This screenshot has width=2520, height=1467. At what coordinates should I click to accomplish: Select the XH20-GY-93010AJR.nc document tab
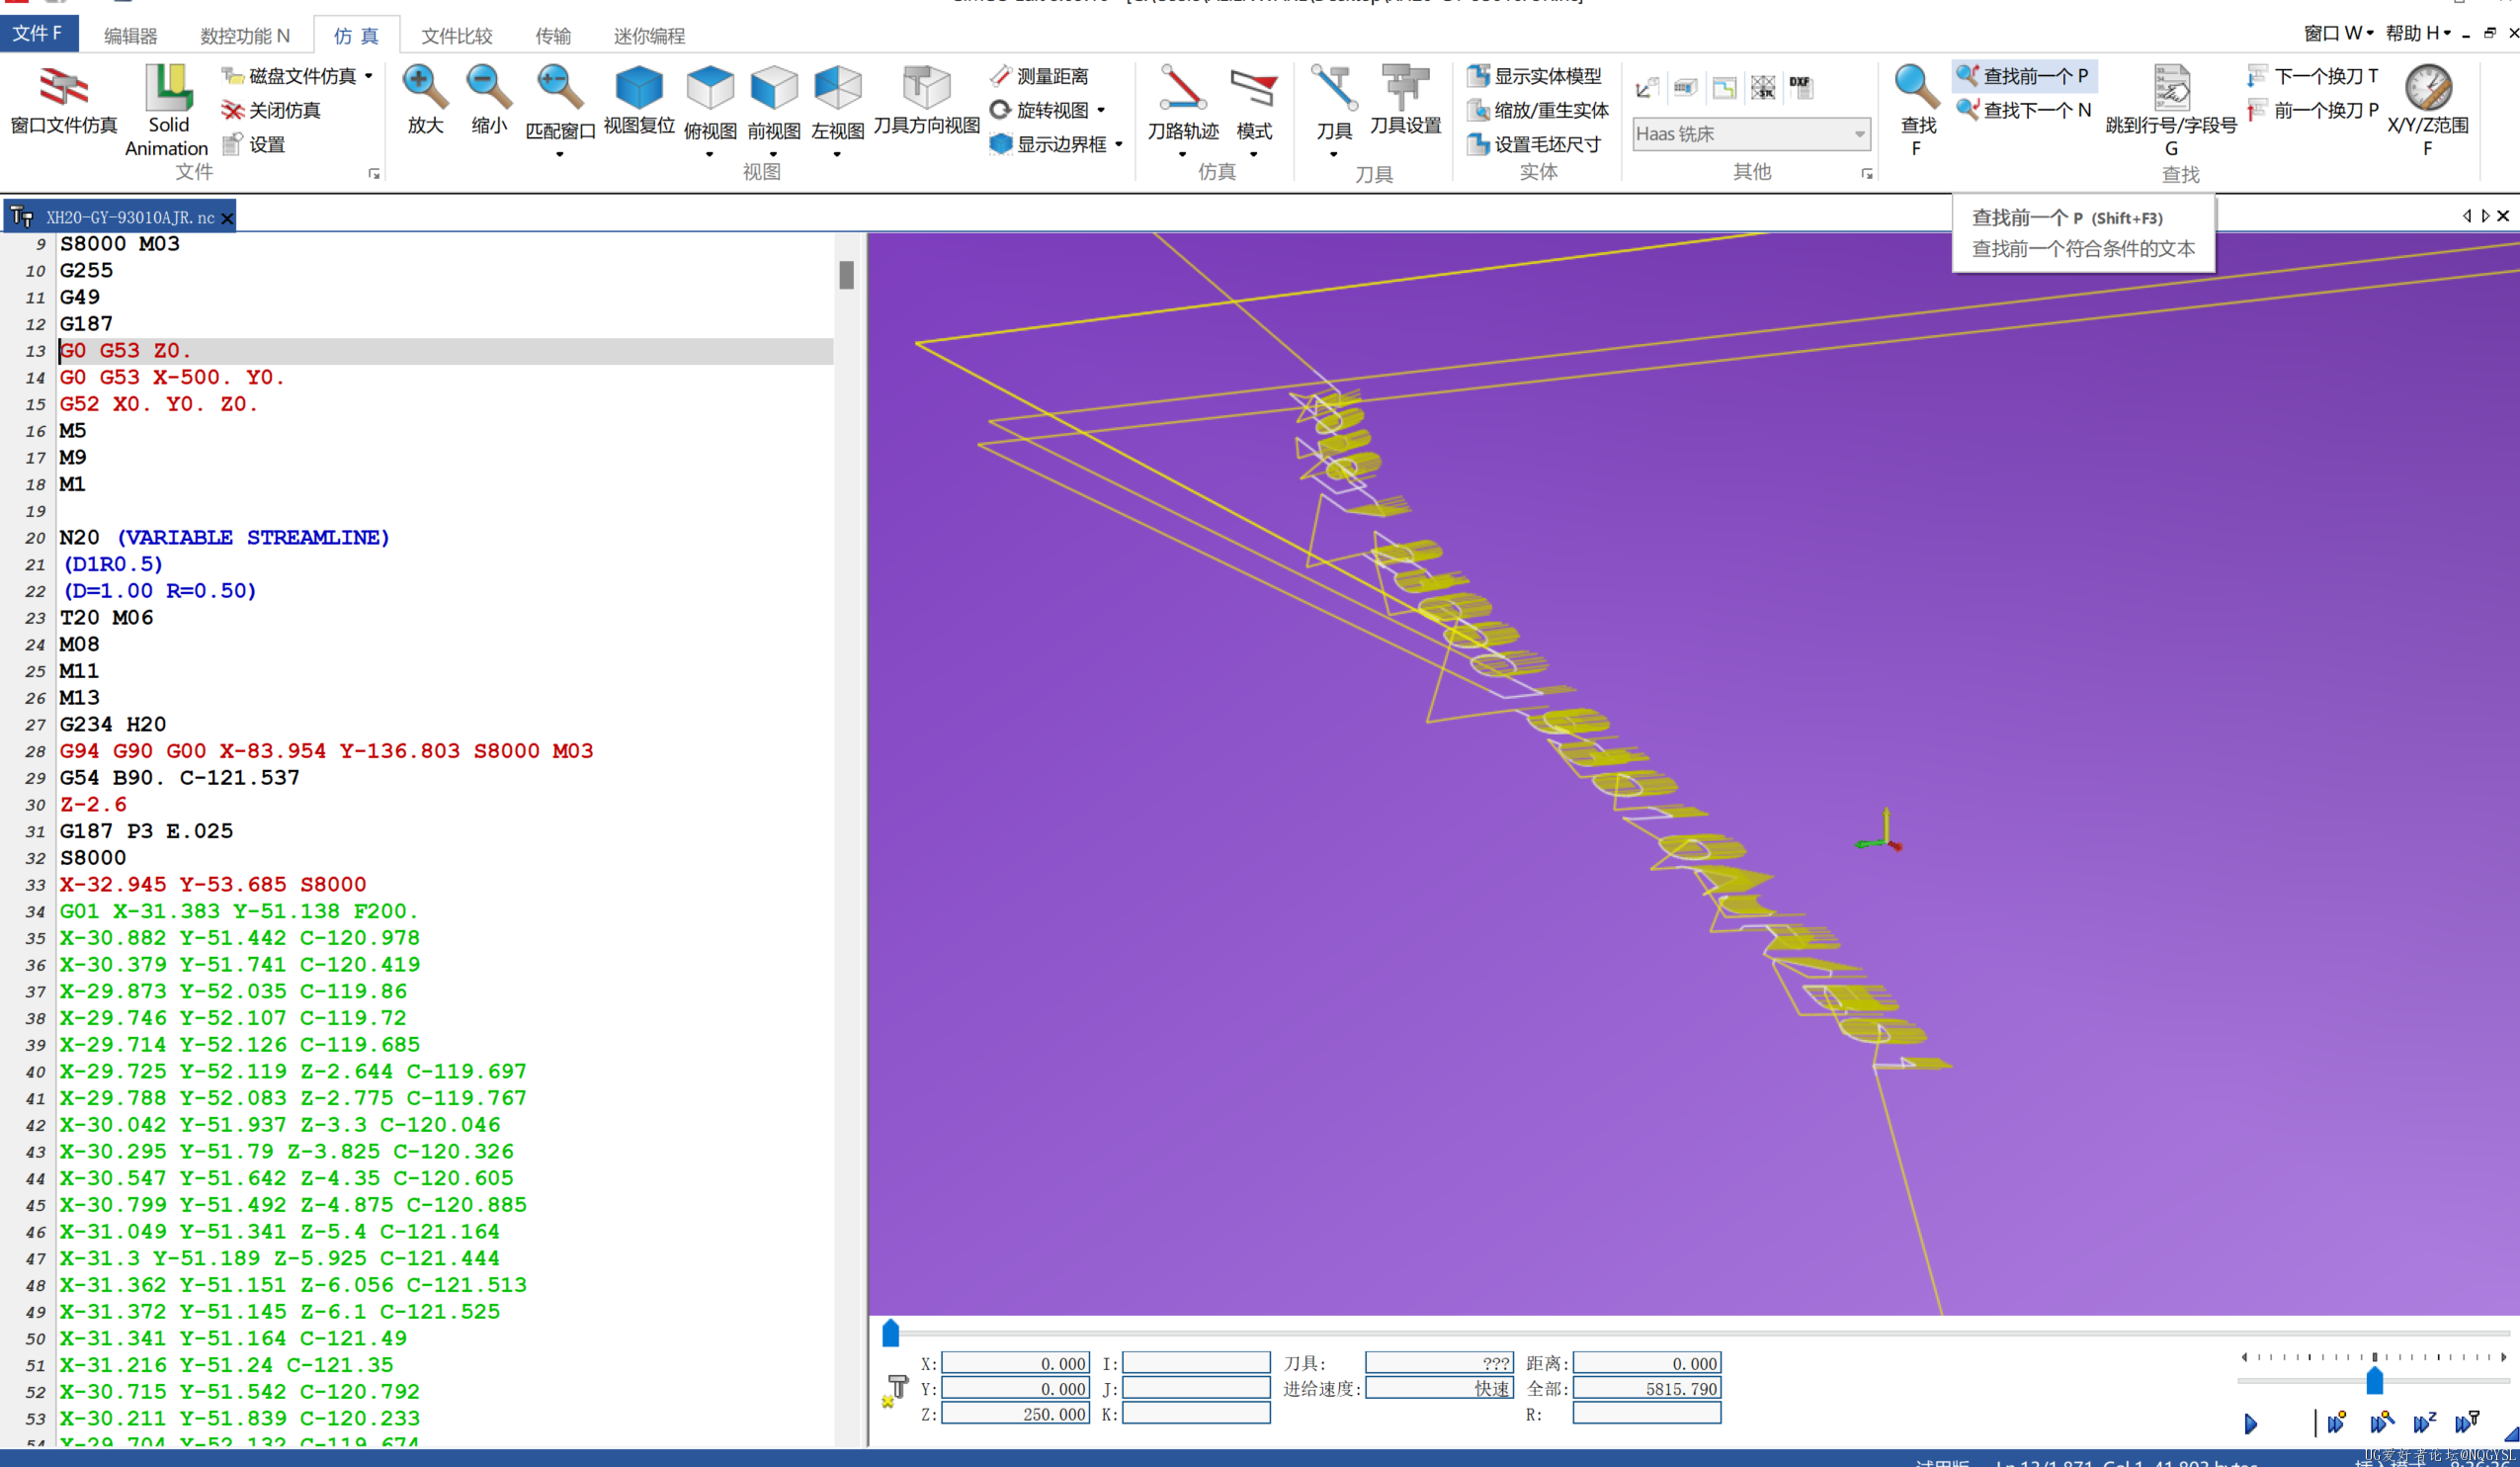pyautogui.click(x=120, y=217)
